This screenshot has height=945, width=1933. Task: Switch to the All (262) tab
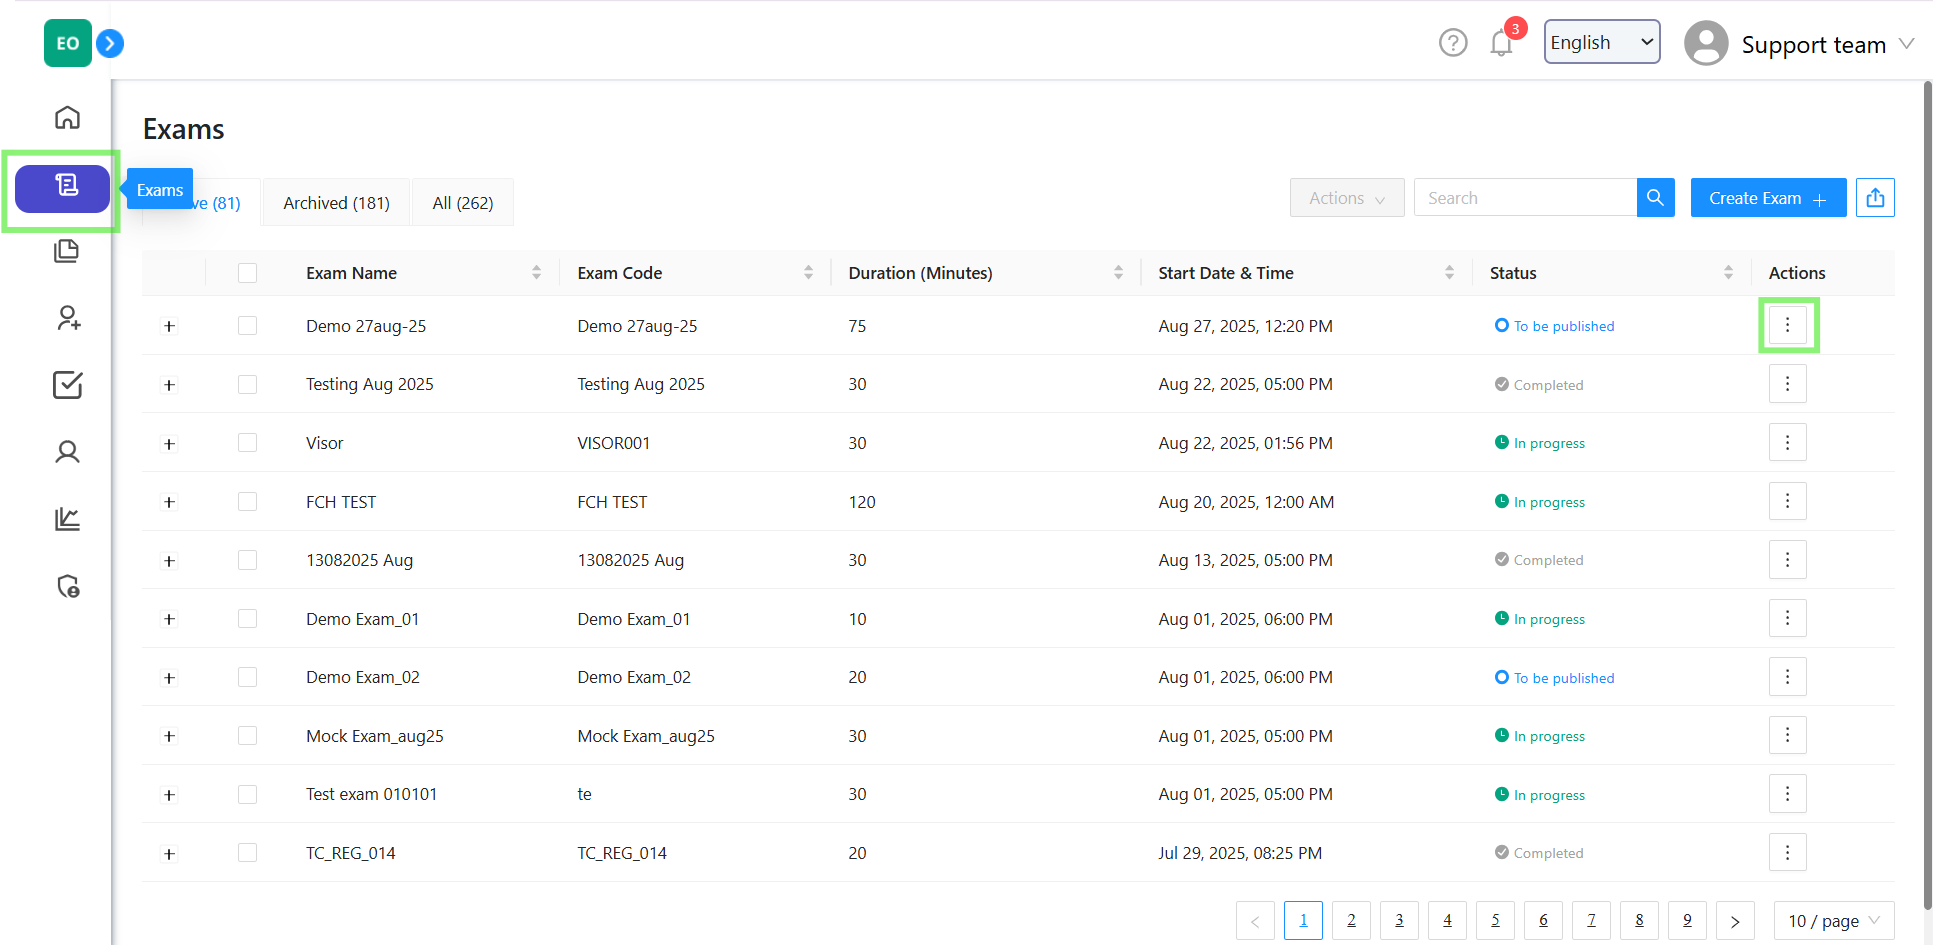point(462,203)
